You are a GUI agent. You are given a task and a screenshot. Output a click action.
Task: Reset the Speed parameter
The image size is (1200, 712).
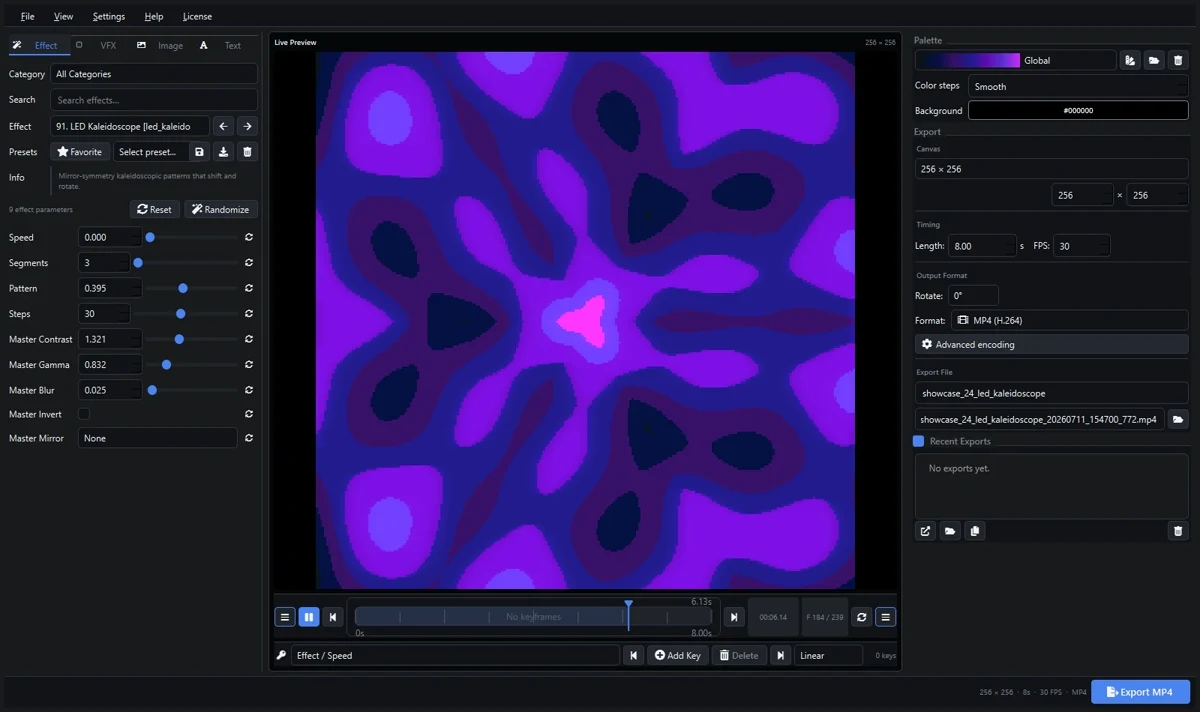pyautogui.click(x=249, y=237)
